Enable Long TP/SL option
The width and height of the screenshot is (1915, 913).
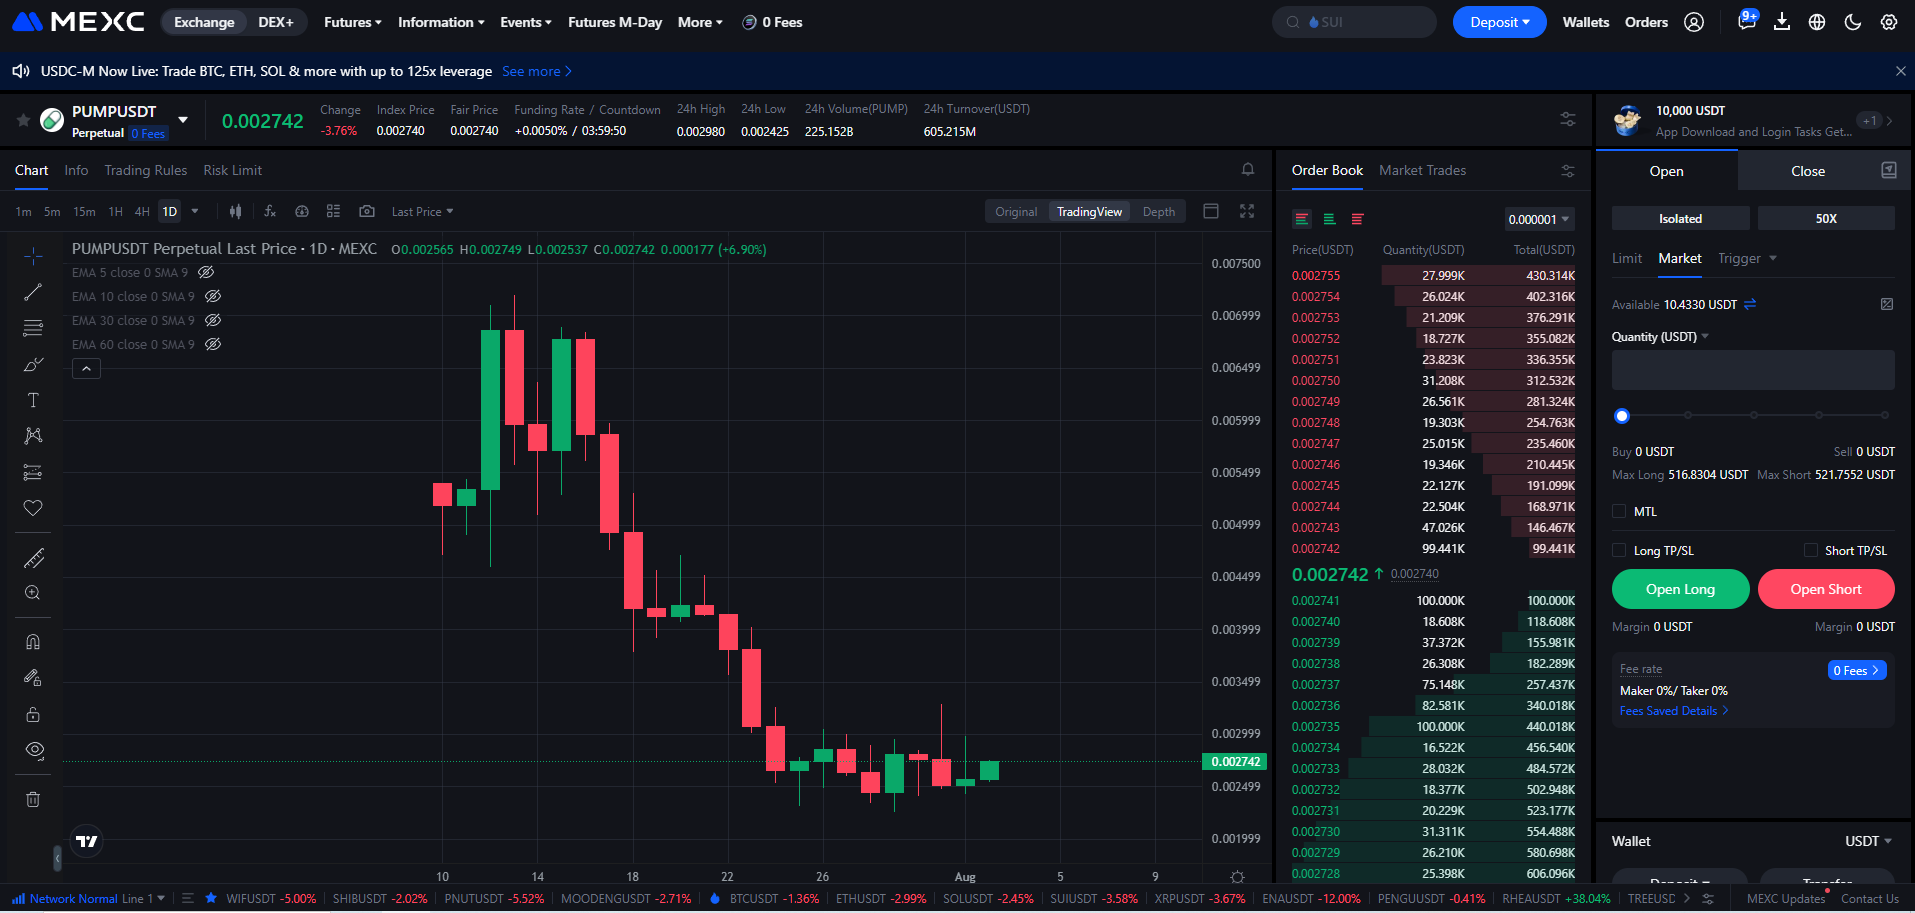coord(1618,550)
